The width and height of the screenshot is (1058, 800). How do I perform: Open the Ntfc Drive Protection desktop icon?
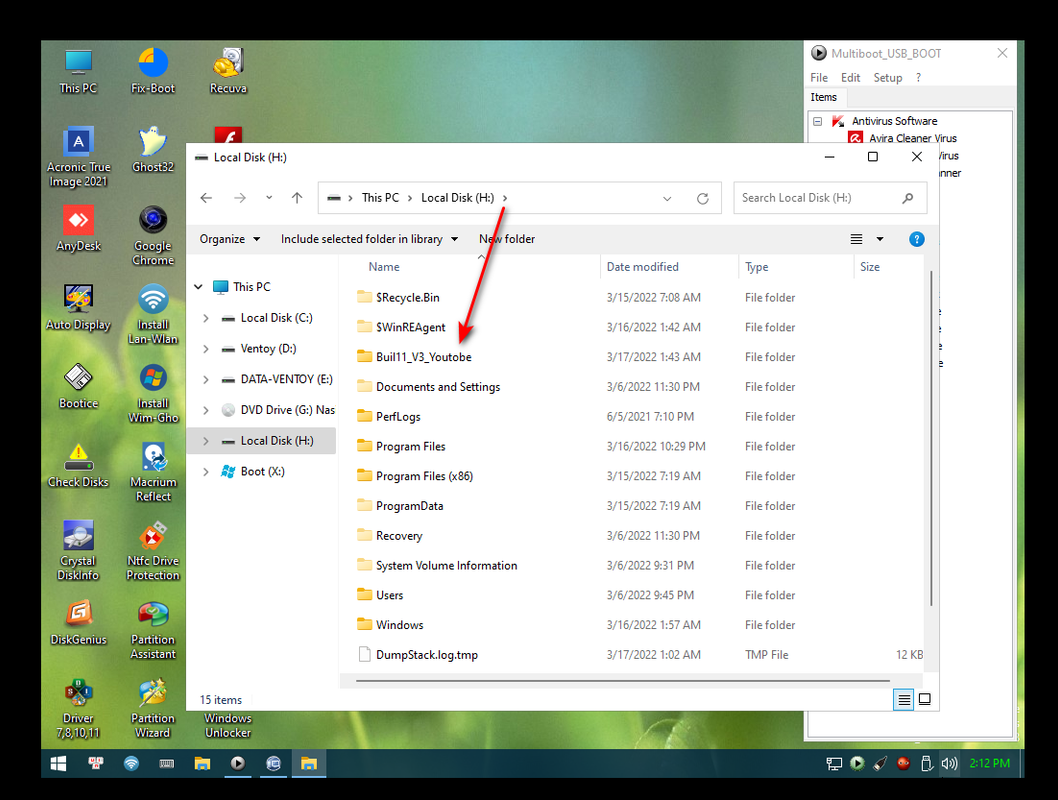coord(153,551)
